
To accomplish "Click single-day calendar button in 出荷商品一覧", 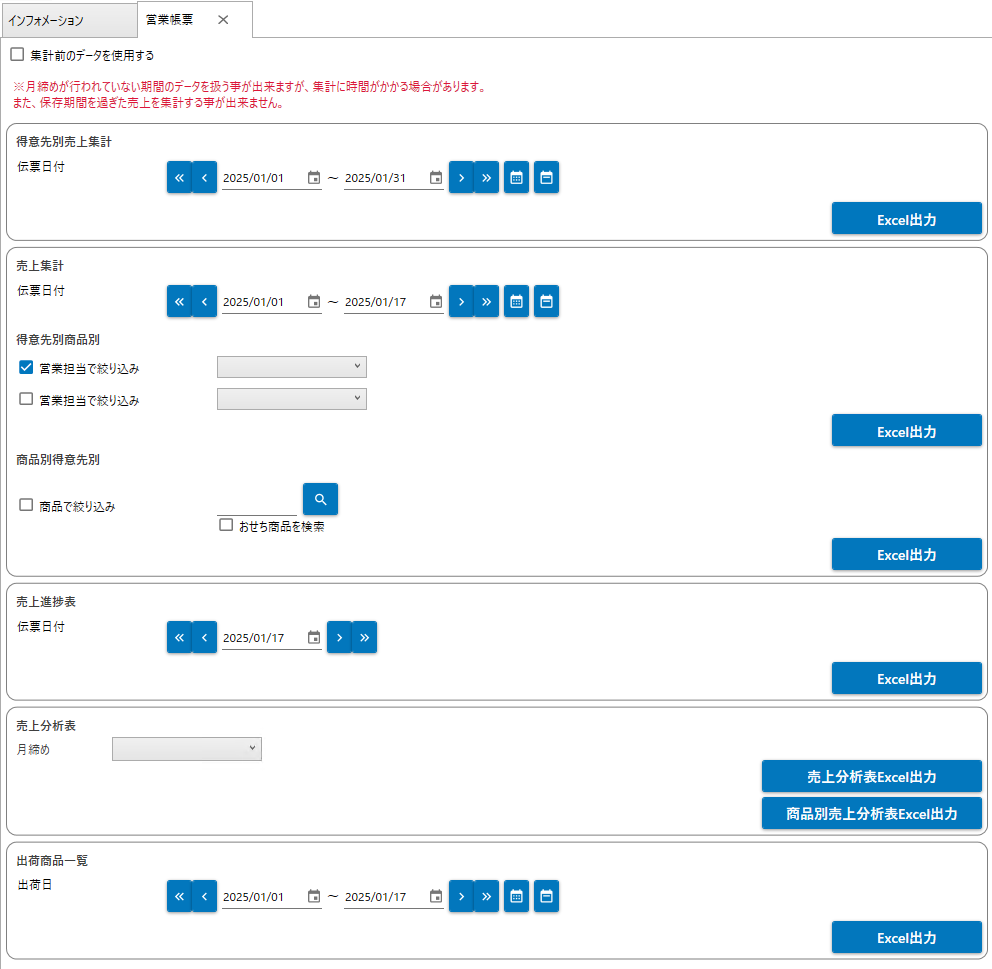I will click(x=547, y=896).
